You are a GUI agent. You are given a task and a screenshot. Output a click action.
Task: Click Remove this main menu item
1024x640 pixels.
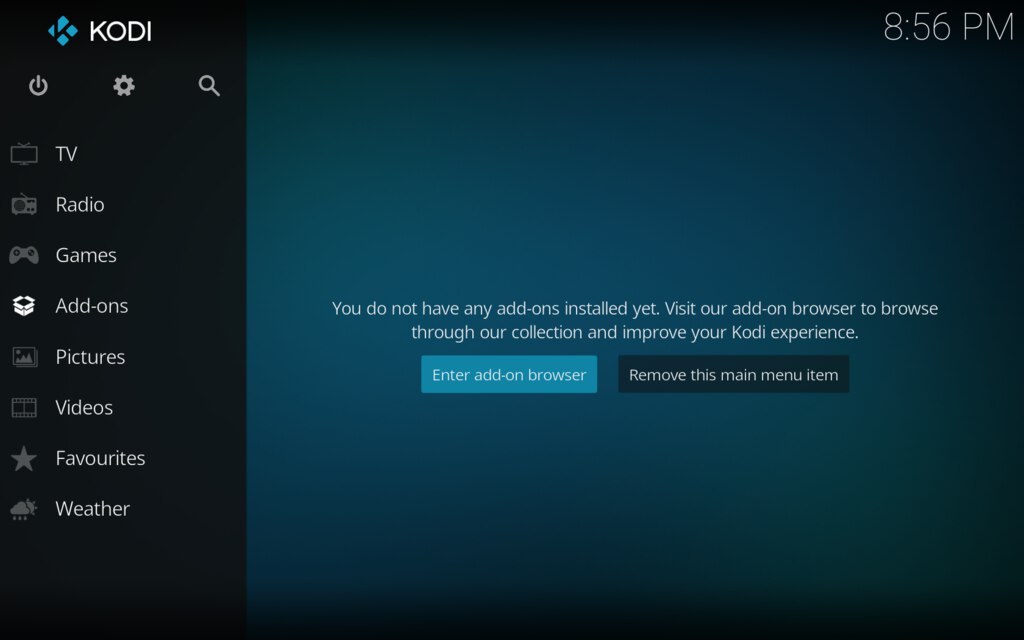[733, 375]
